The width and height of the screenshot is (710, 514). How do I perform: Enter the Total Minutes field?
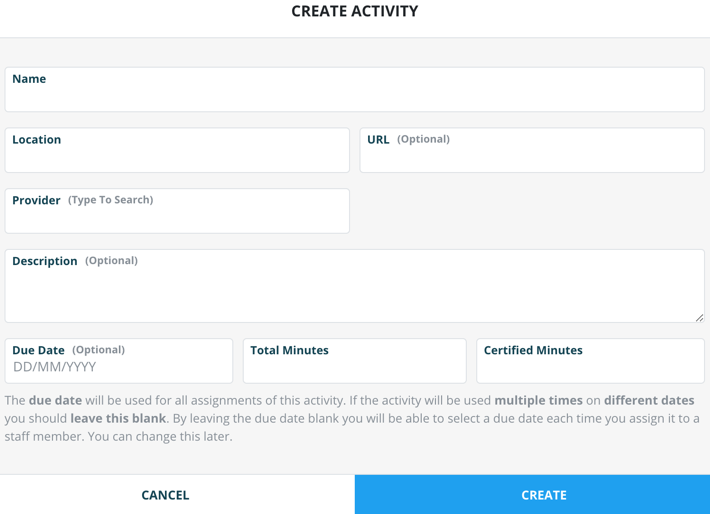pyautogui.click(x=354, y=370)
